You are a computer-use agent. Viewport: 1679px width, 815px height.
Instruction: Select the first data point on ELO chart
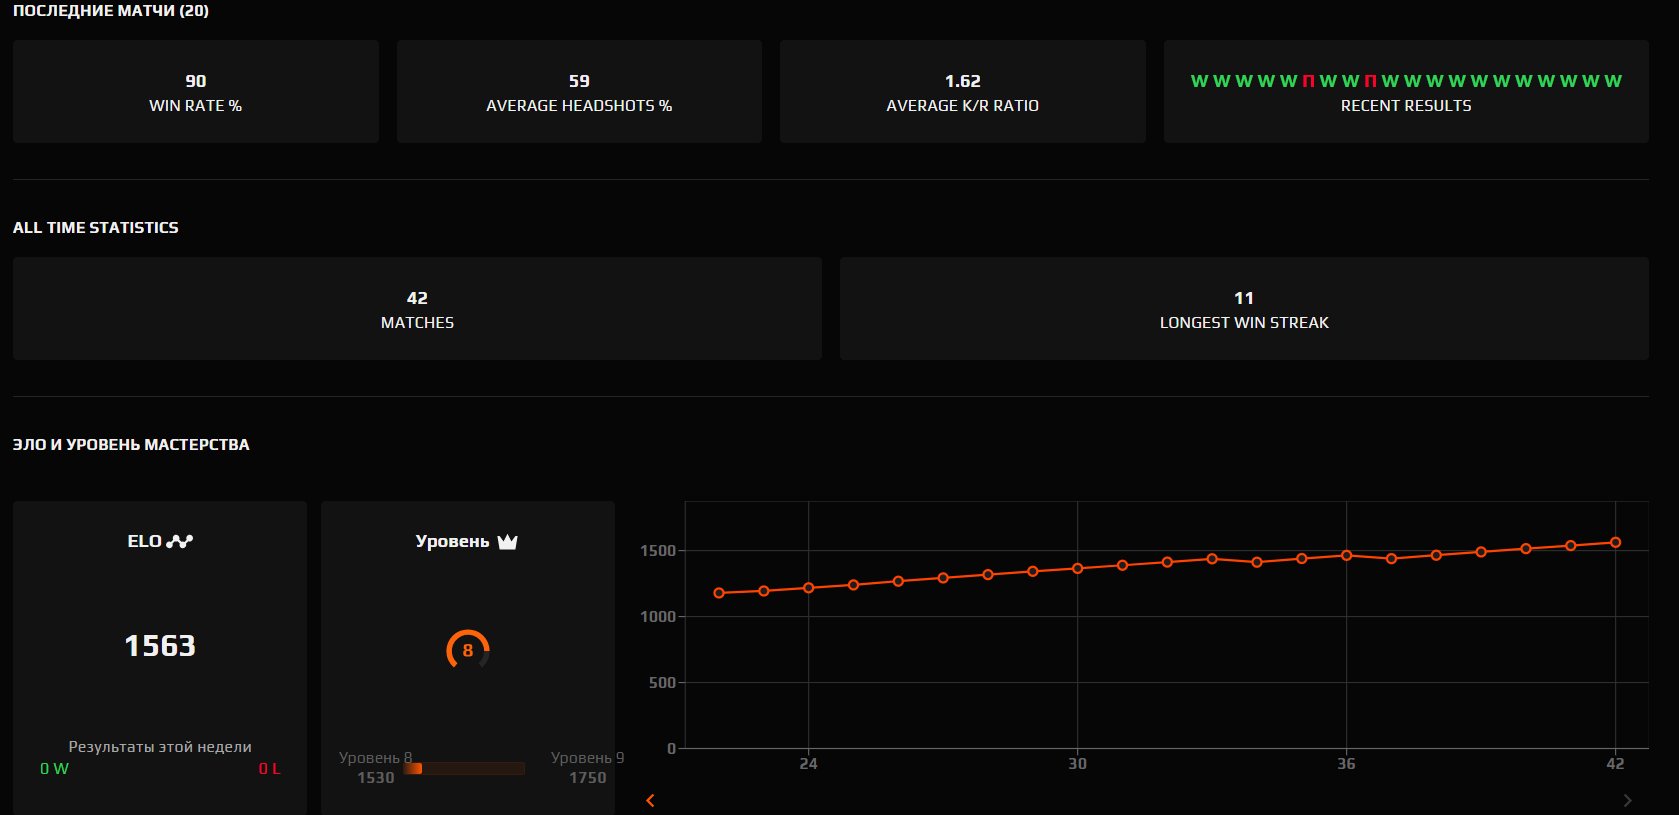point(719,593)
